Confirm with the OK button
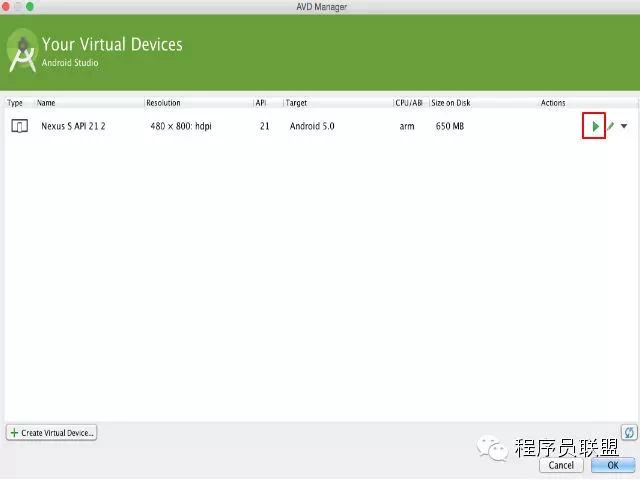This screenshot has height=480, width=640. point(613,465)
